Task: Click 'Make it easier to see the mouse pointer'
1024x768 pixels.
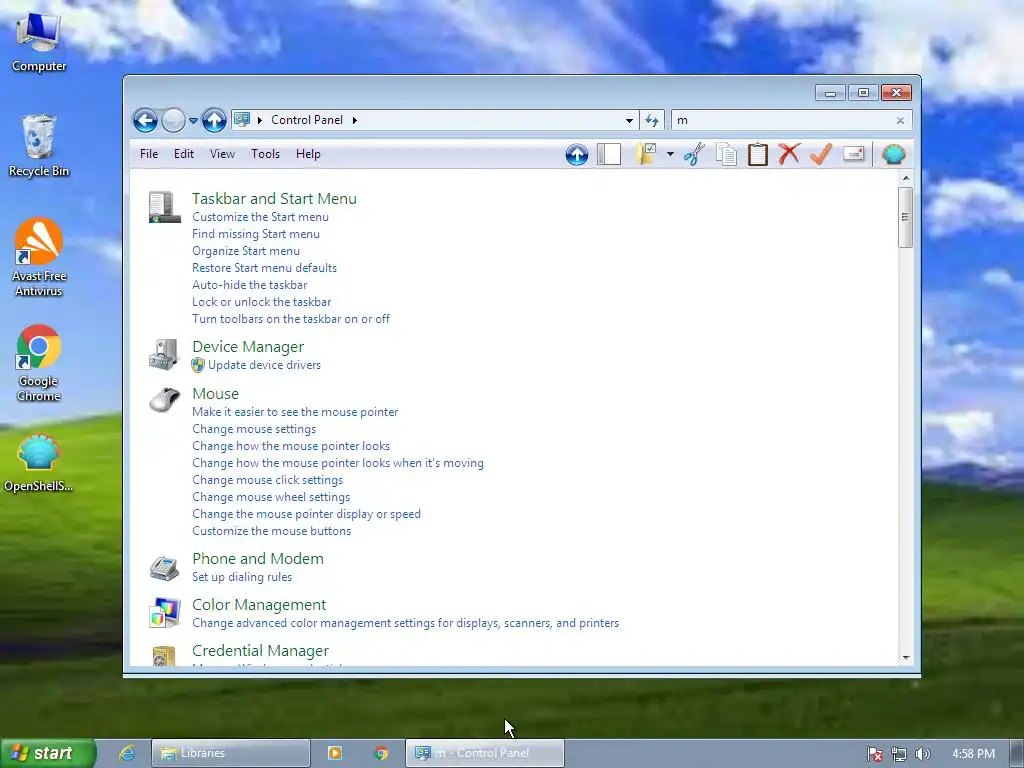Action: (295, 412)
